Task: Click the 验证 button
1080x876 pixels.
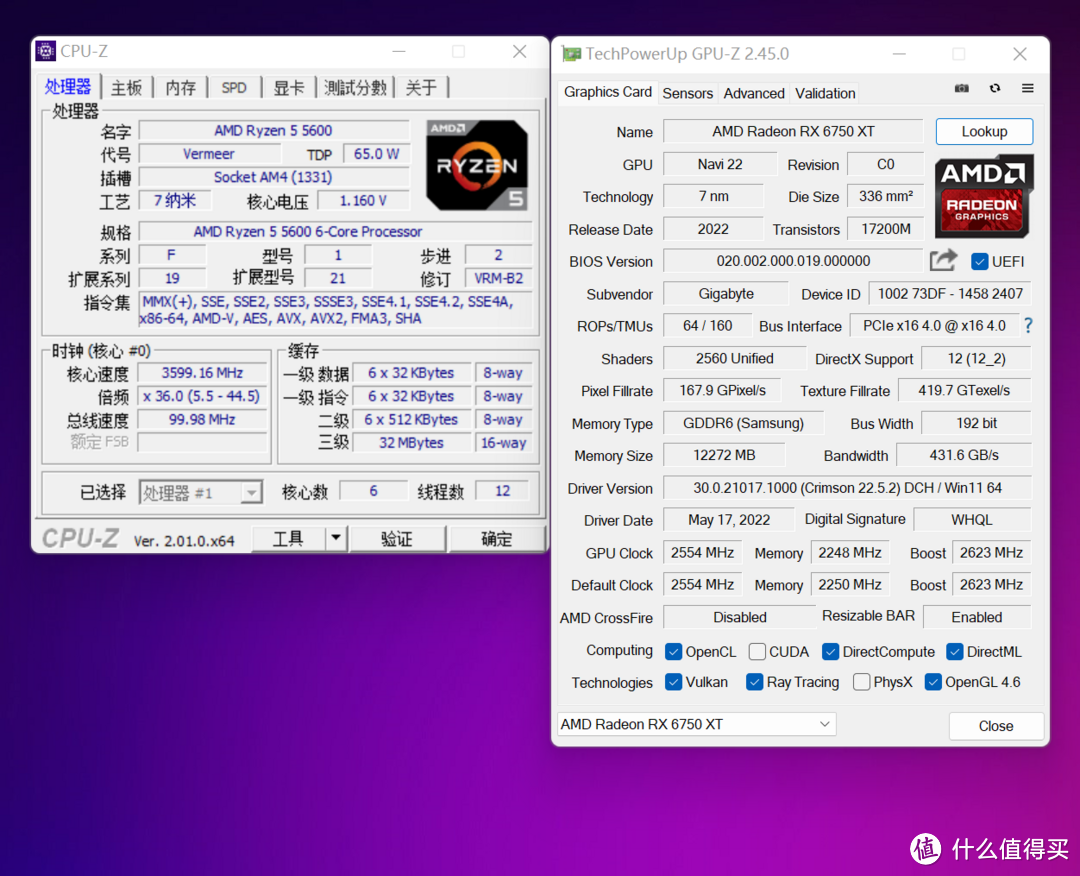Action: 397,538
